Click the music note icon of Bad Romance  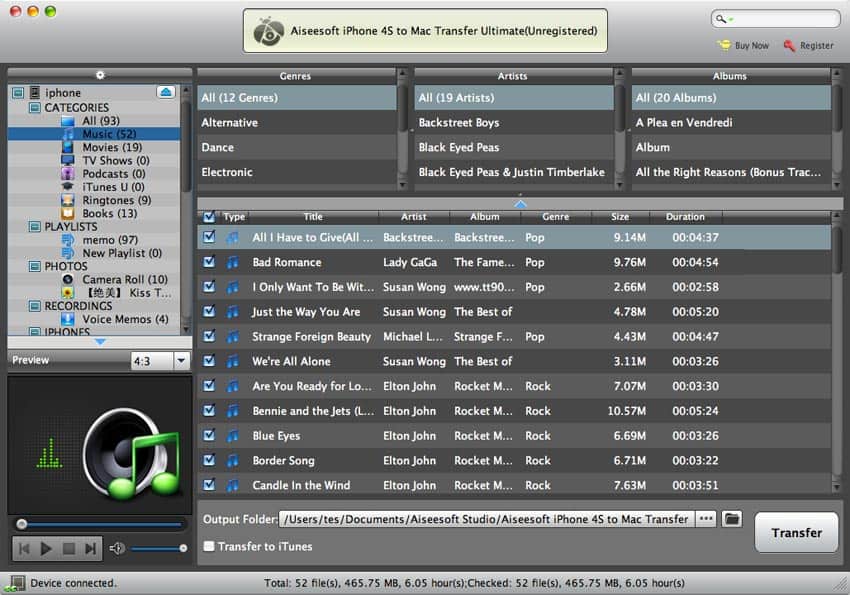tap(233, 262)
